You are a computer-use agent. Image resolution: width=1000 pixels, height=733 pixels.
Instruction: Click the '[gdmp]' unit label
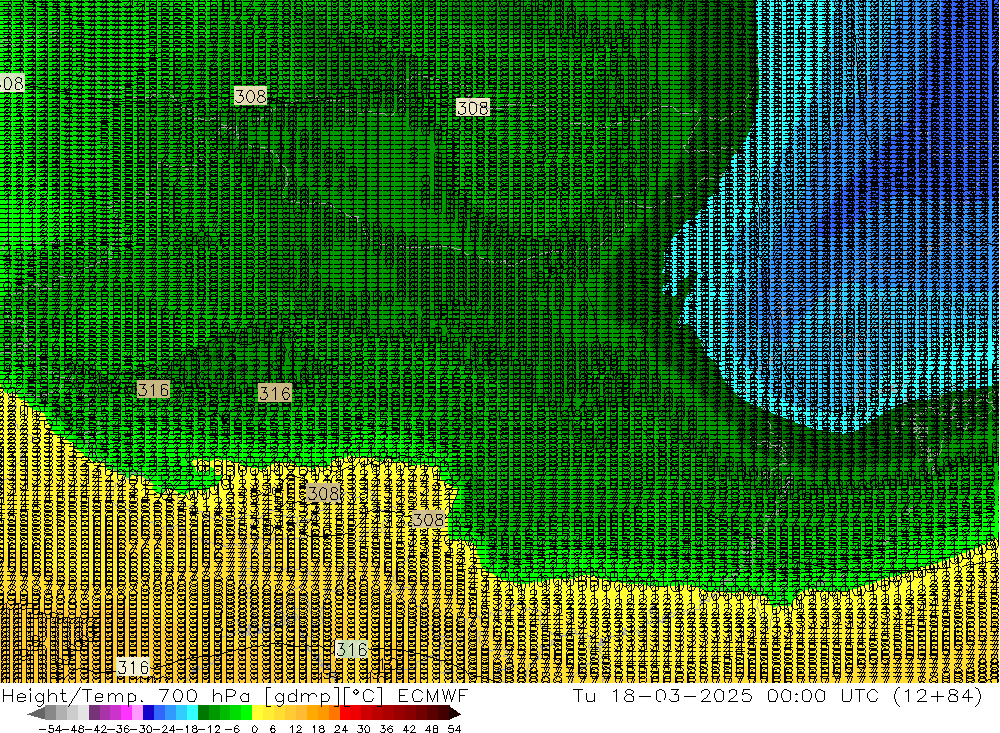tap(301, 696)
